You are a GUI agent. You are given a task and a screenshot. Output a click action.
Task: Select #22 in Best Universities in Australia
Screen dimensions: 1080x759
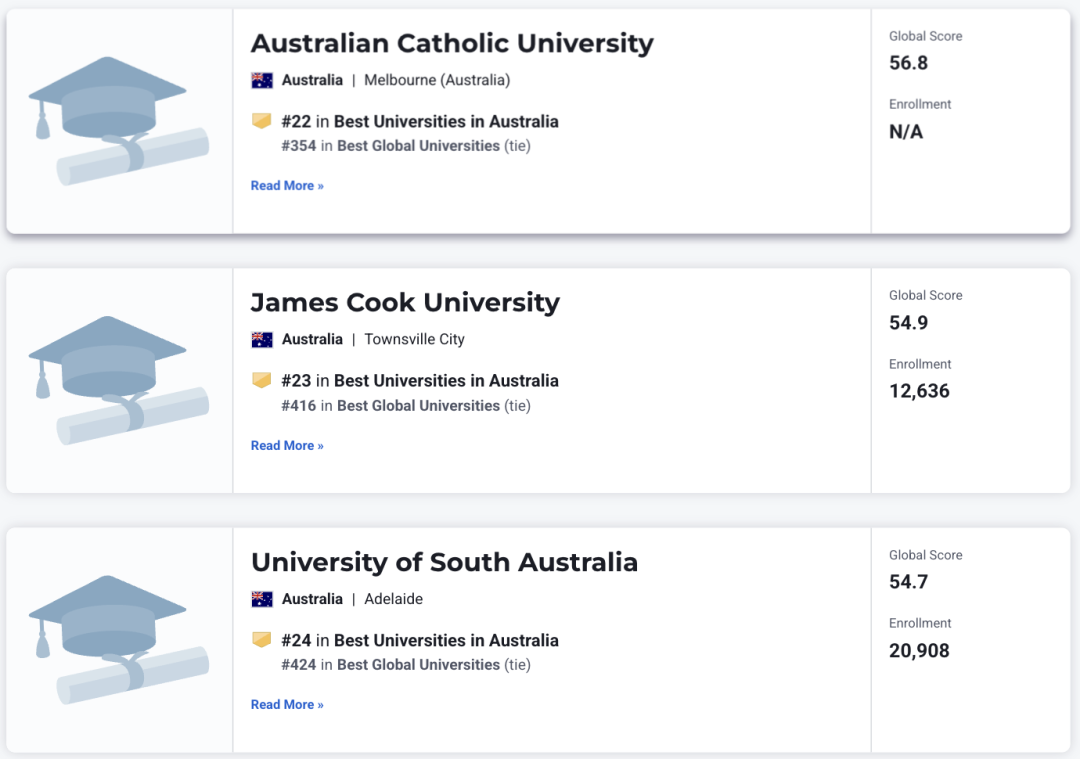click(x=420, y=122)
